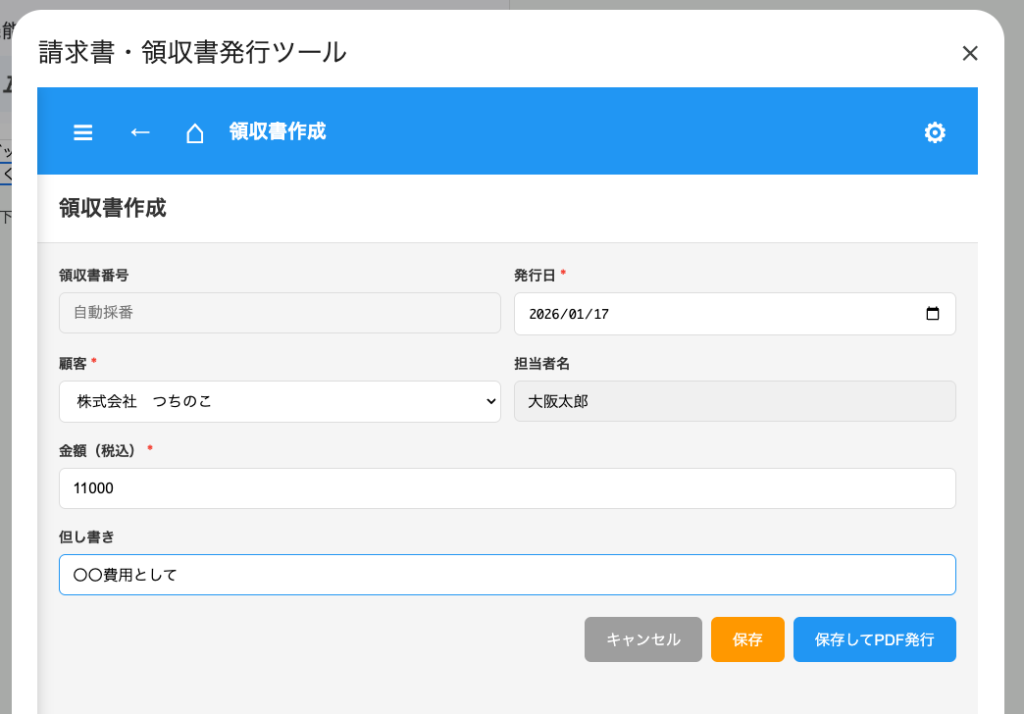
Task: Focus the 金額(税込) input field
Action: pyautogui.click(x=506, y=488)
